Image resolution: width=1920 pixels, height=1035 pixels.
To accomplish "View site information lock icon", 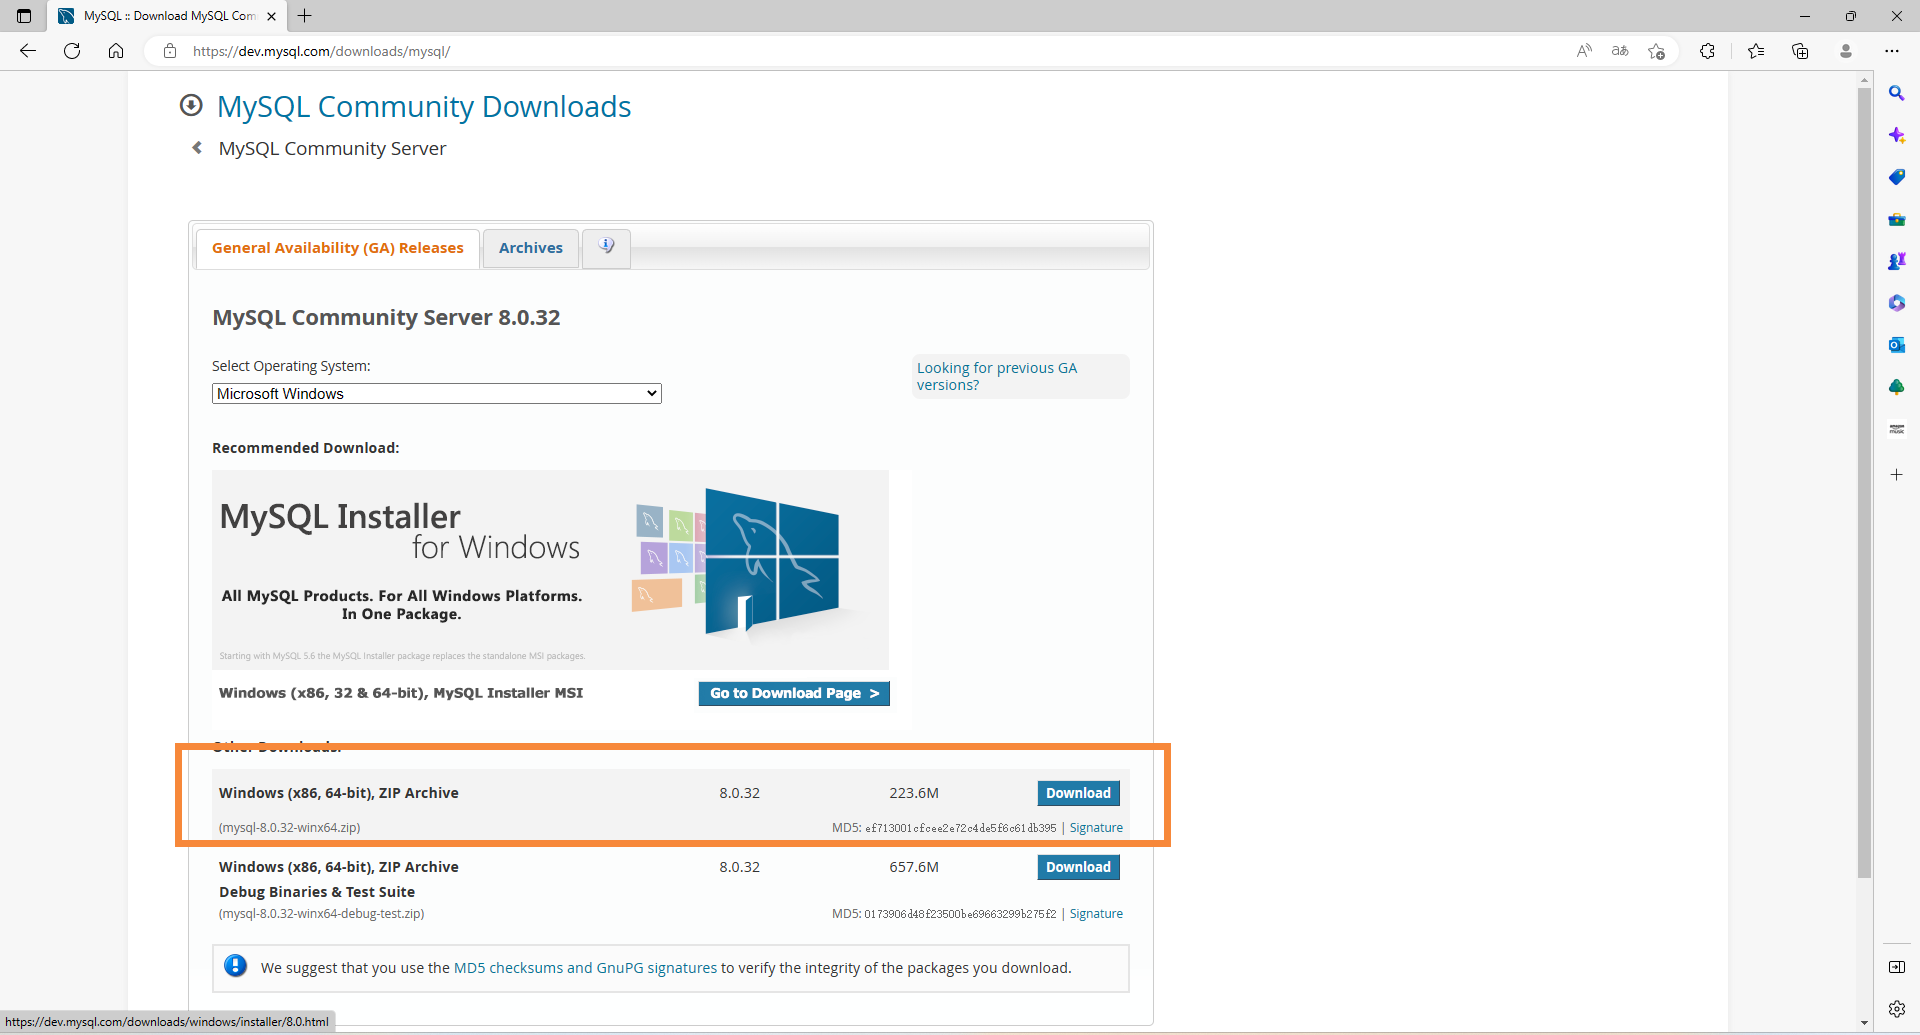I will 170,51.
